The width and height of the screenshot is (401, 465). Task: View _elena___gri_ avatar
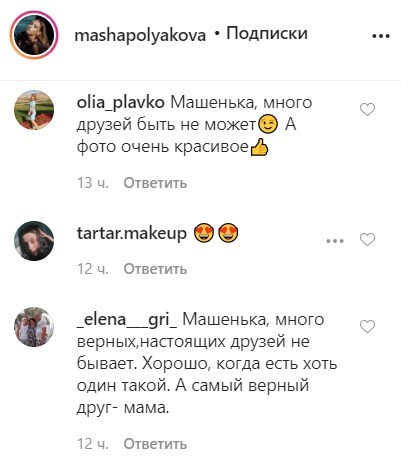pos(34,327)
